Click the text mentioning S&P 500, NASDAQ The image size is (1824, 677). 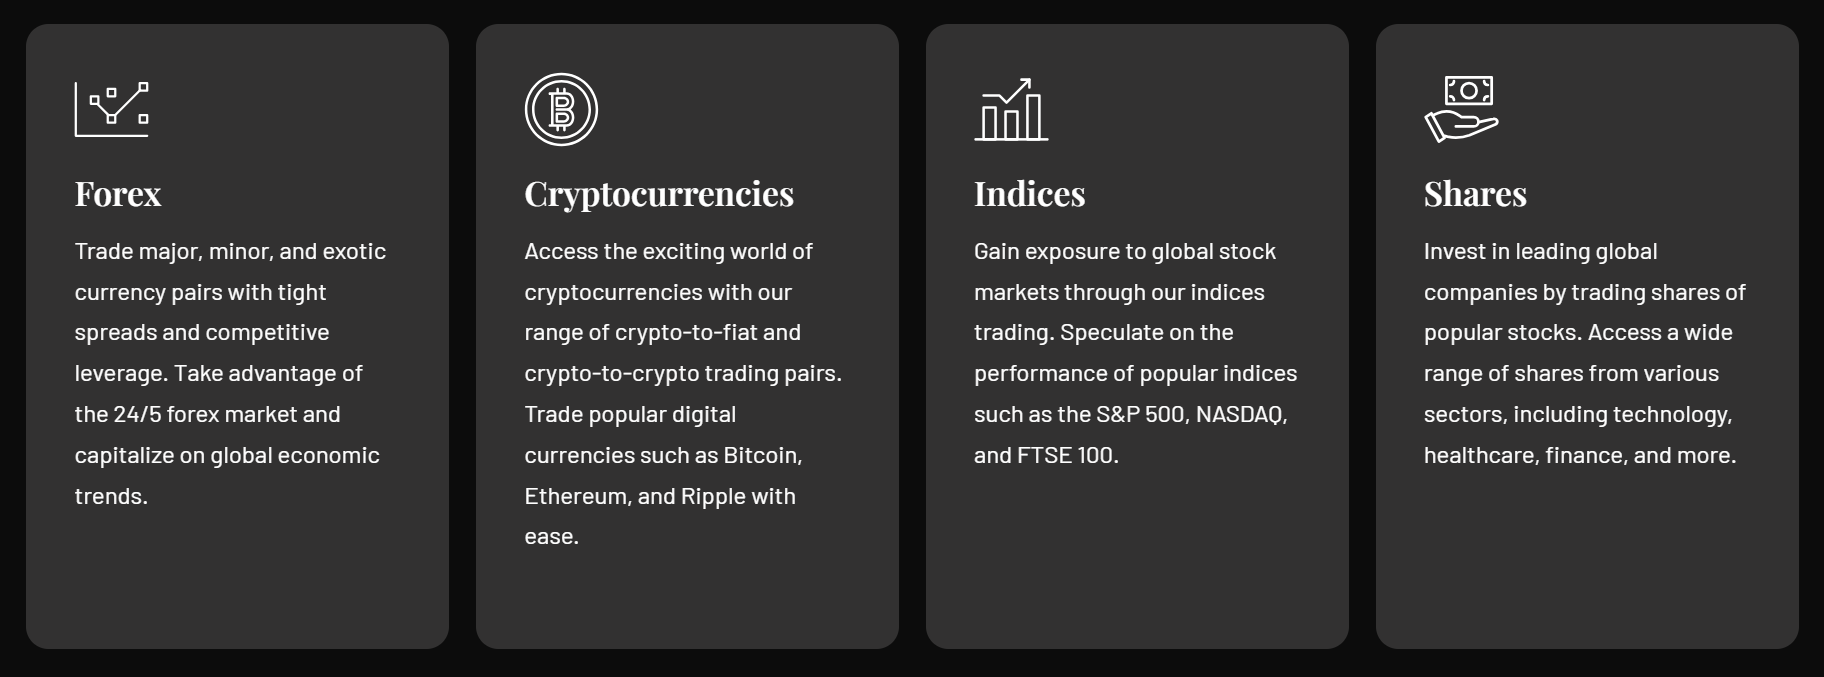click(x=1130, y=414)
